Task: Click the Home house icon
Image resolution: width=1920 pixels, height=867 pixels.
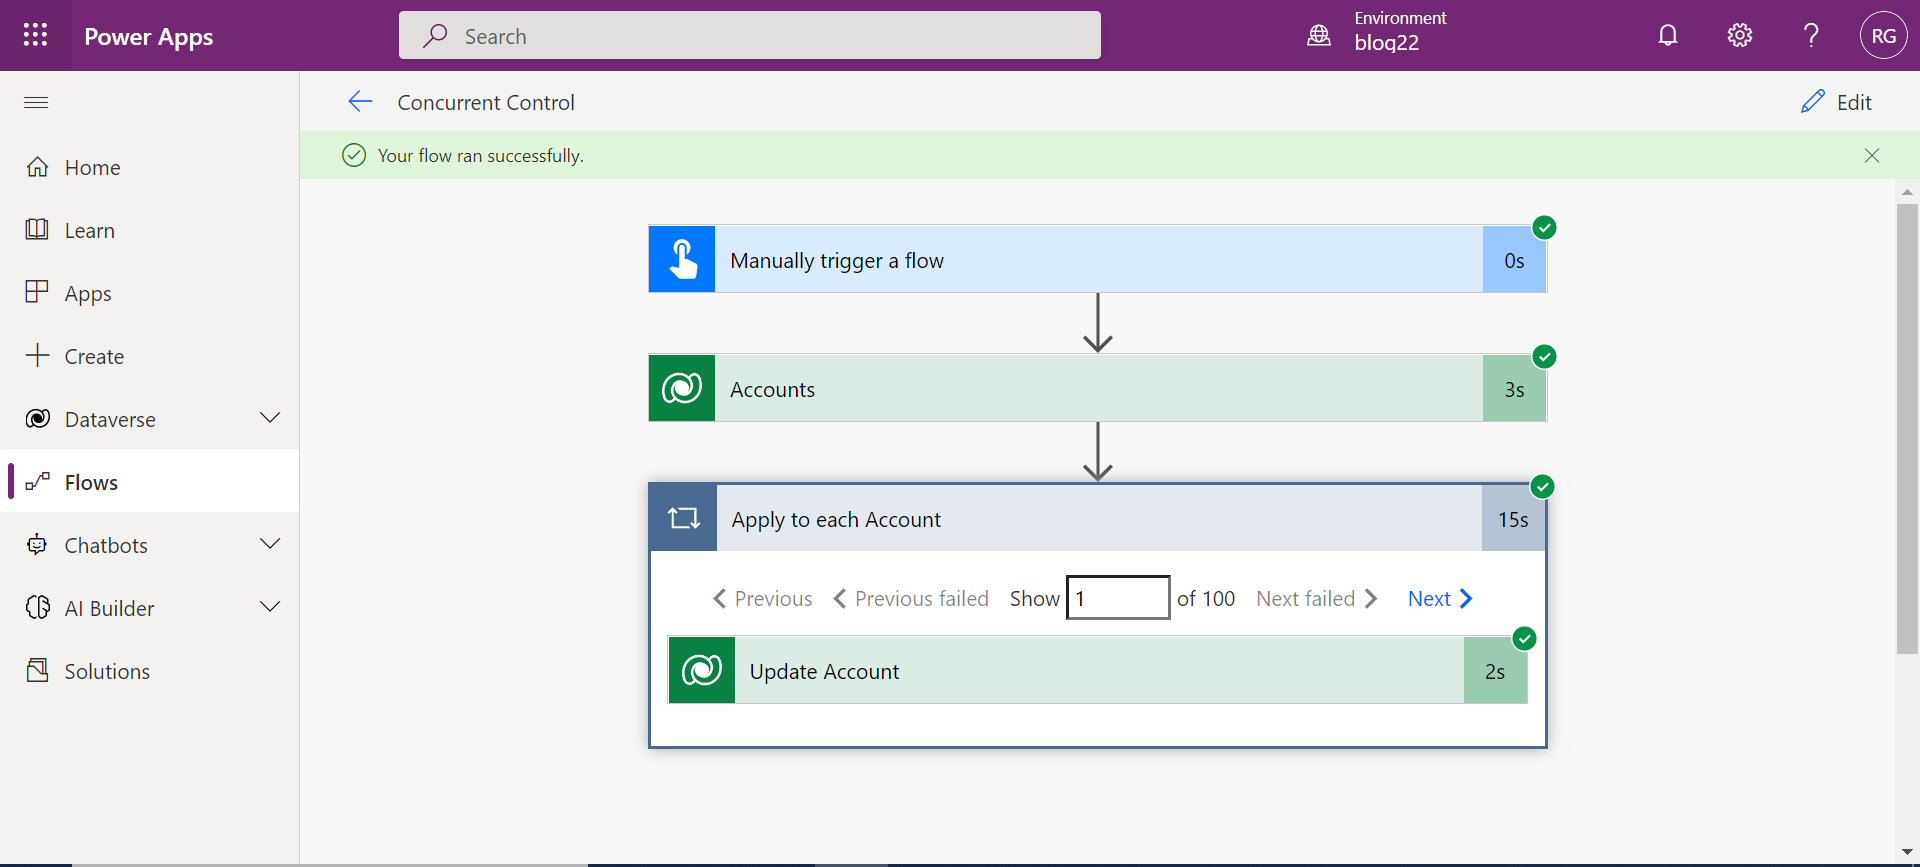Action: pos(37,167)
